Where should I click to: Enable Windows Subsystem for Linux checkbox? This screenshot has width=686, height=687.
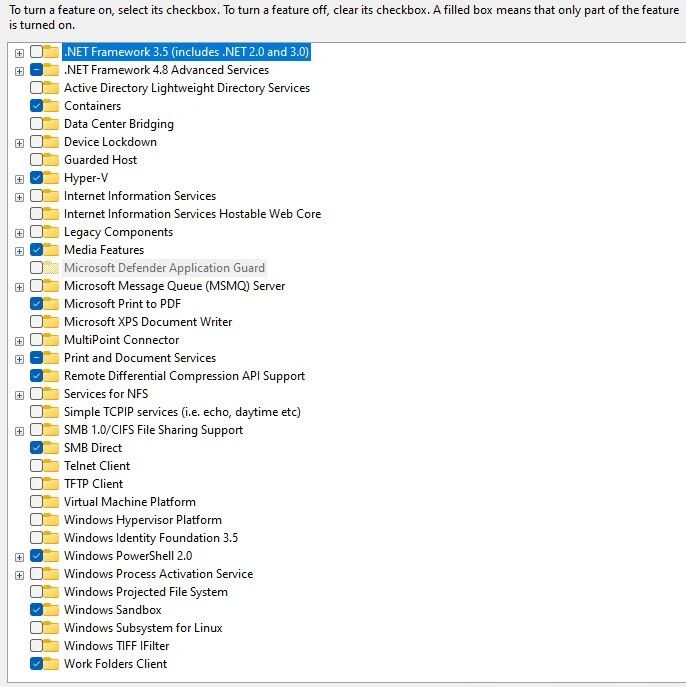36,627
